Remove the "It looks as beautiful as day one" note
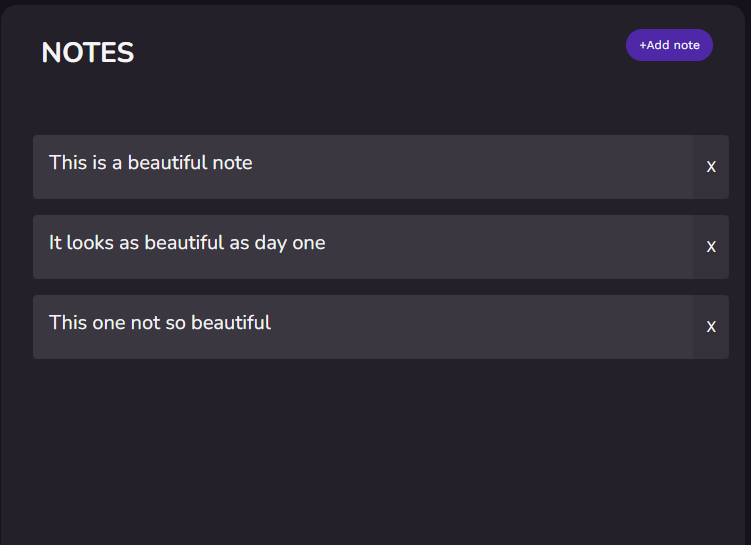751x545 pixels. tap(711, 246)
